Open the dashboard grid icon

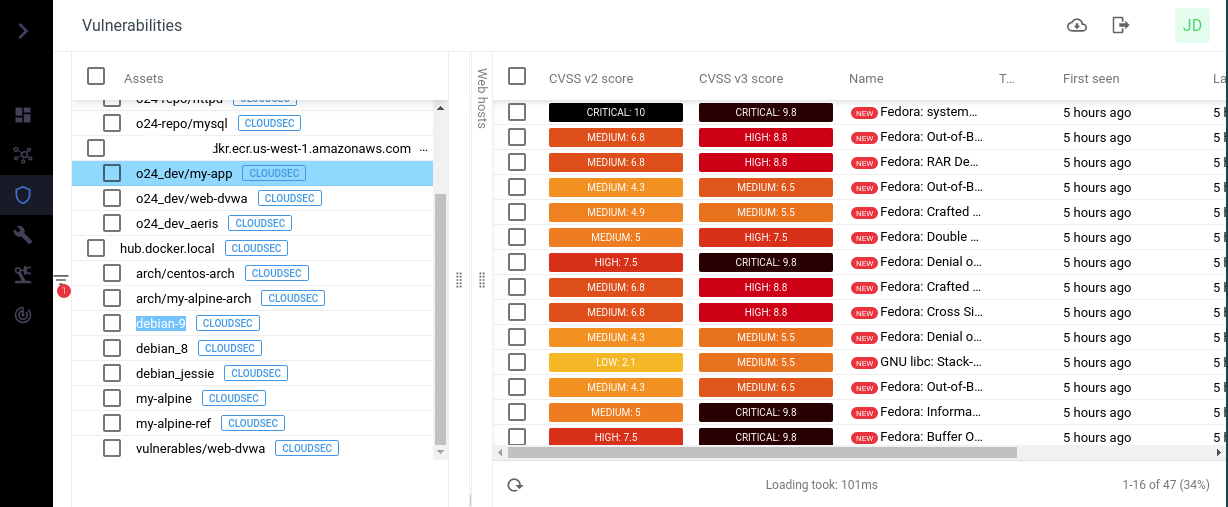[x=23, y=115]
